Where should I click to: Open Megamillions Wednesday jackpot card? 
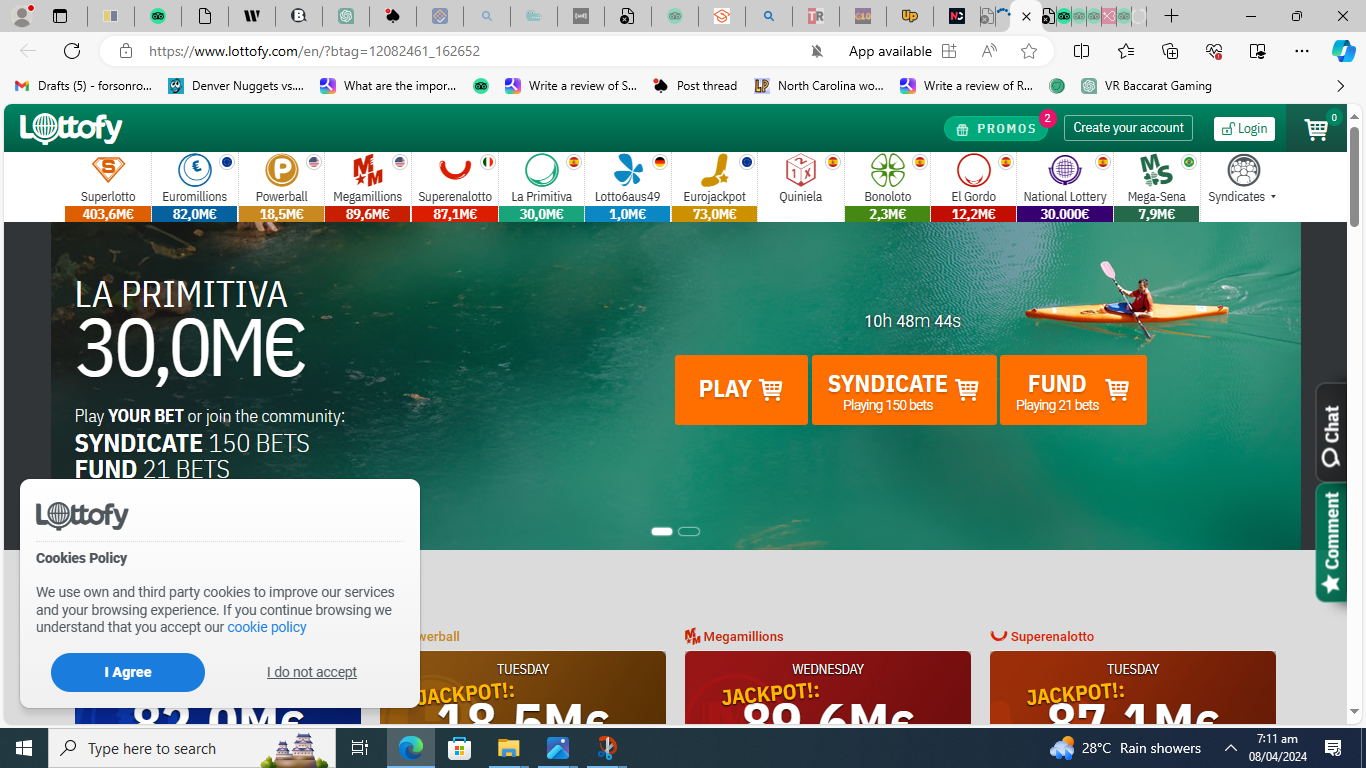click(x=828, y=687)
